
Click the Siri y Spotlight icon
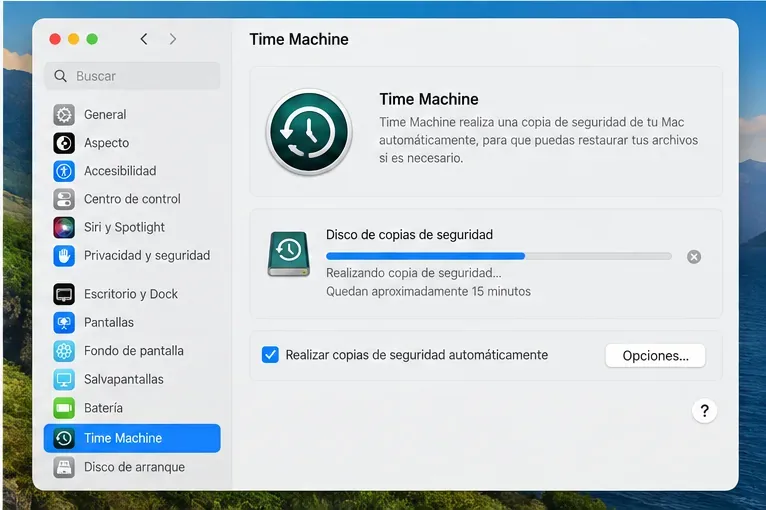(64, 228)
